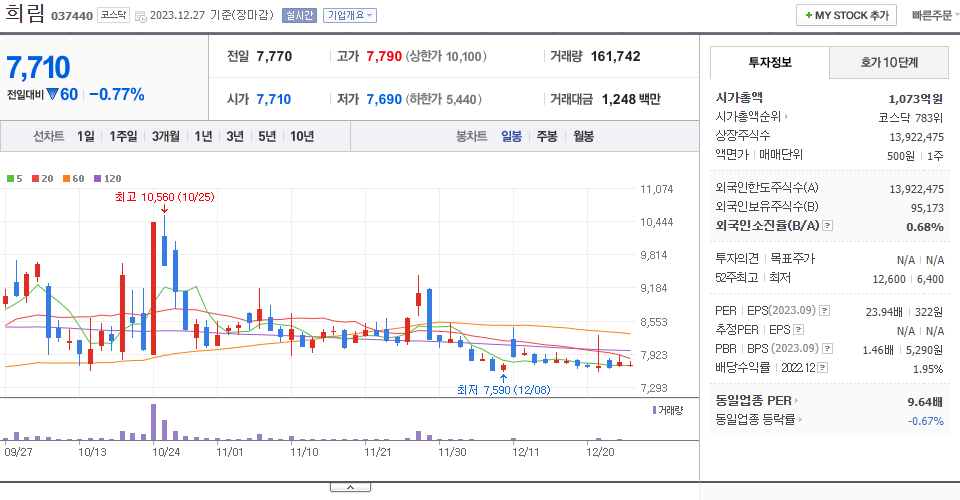This screenshot has height=500, width=960.
Task: Click the 거래대금 value 1,248 백만
Action: point(631,99)
